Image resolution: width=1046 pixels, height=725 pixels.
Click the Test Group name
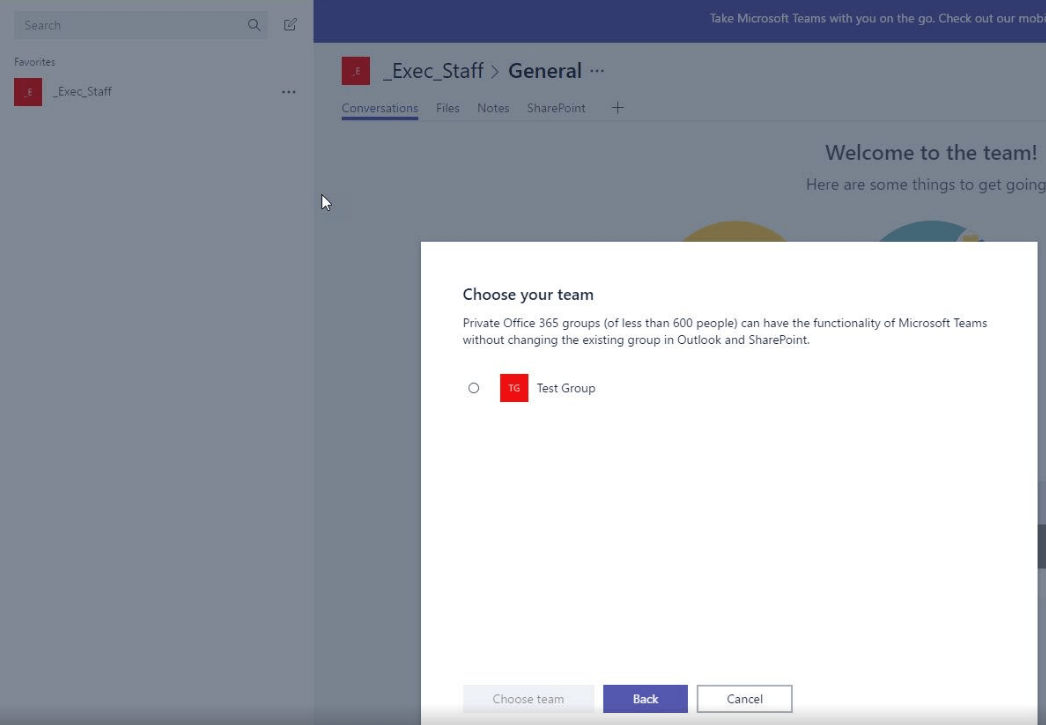[566, 388]
